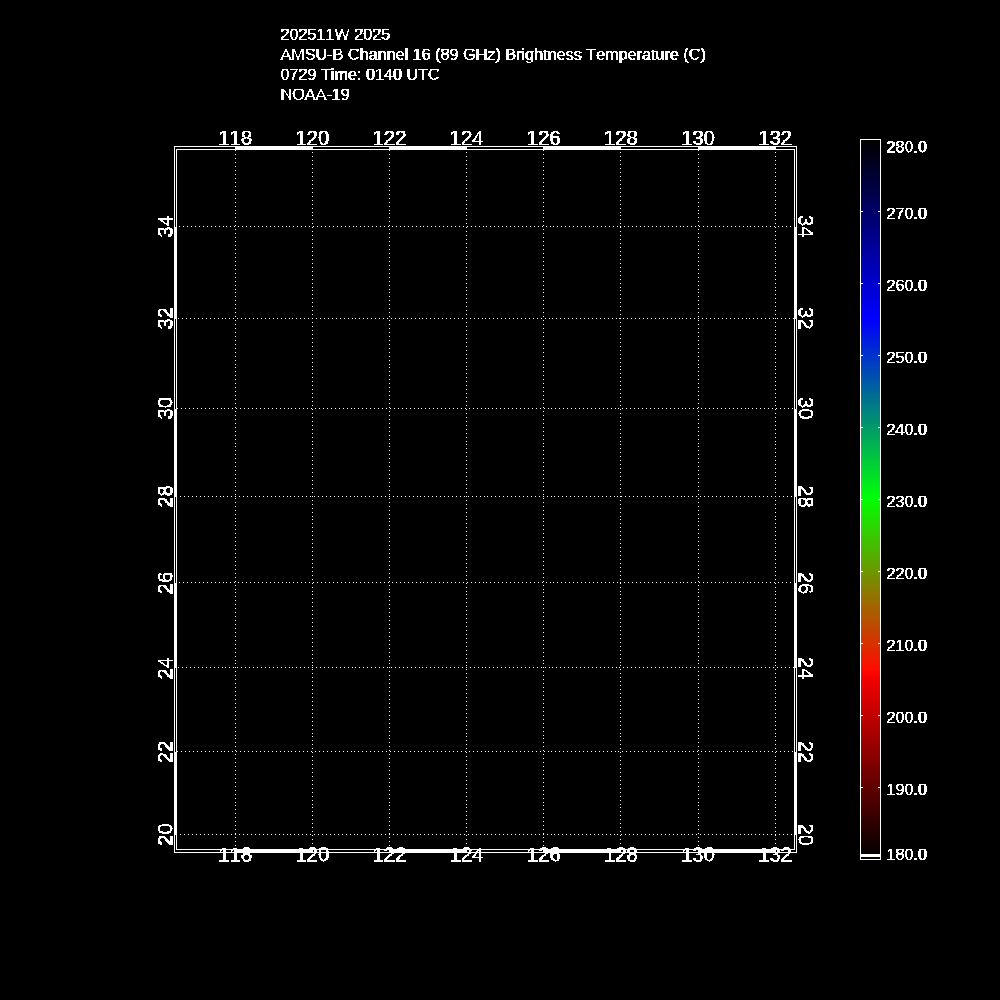Click latitude 28 on the left axis

[167, 496]
